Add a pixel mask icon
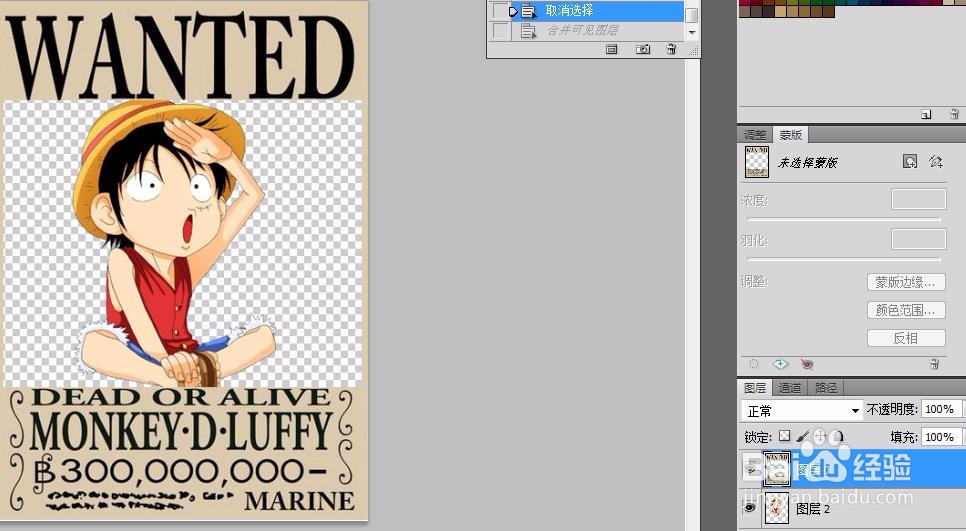 (909, 161)
